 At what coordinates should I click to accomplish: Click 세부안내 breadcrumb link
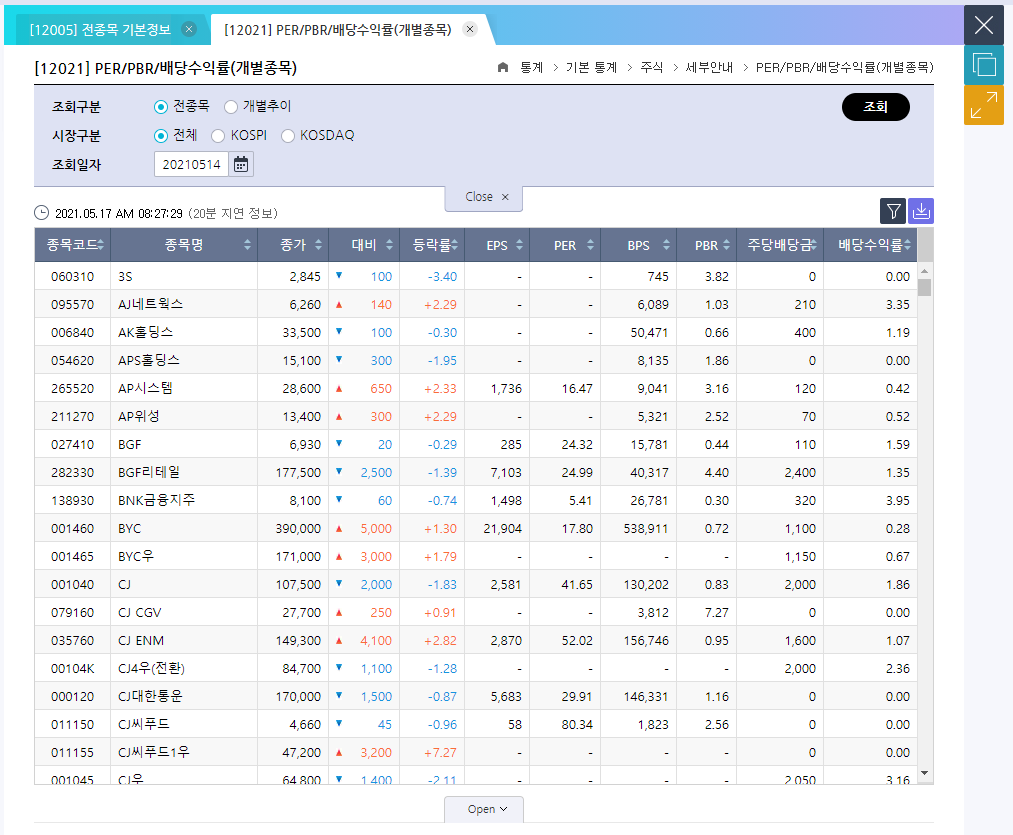point(709,67)
